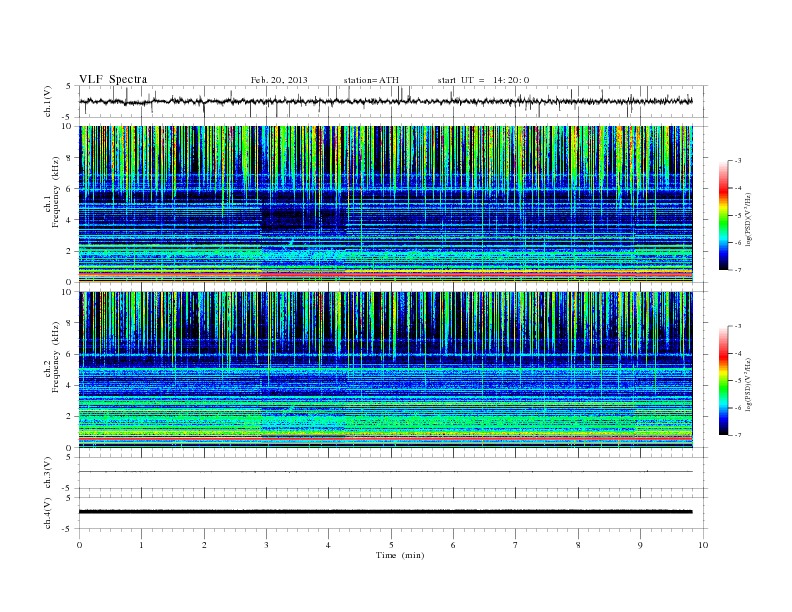Click inside the ch.1 spectrogram panel
The width and height of the screenshot is (792, 612).
click(385, 203)
